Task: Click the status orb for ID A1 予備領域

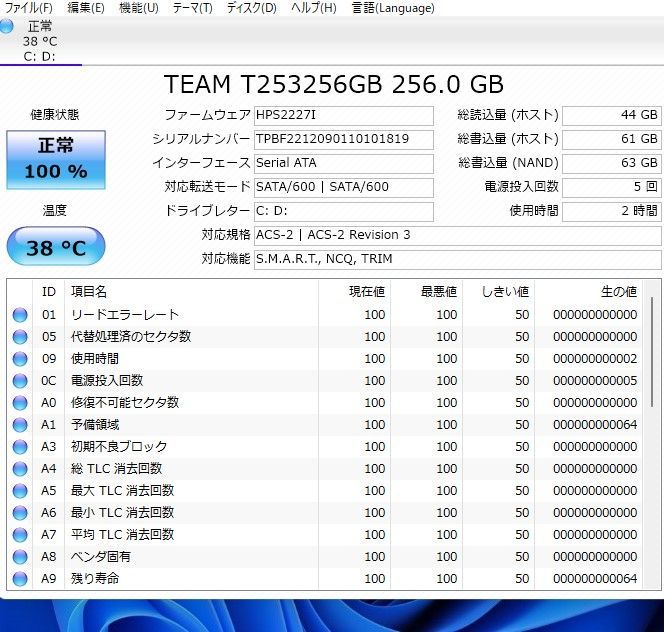Action: 20,425
